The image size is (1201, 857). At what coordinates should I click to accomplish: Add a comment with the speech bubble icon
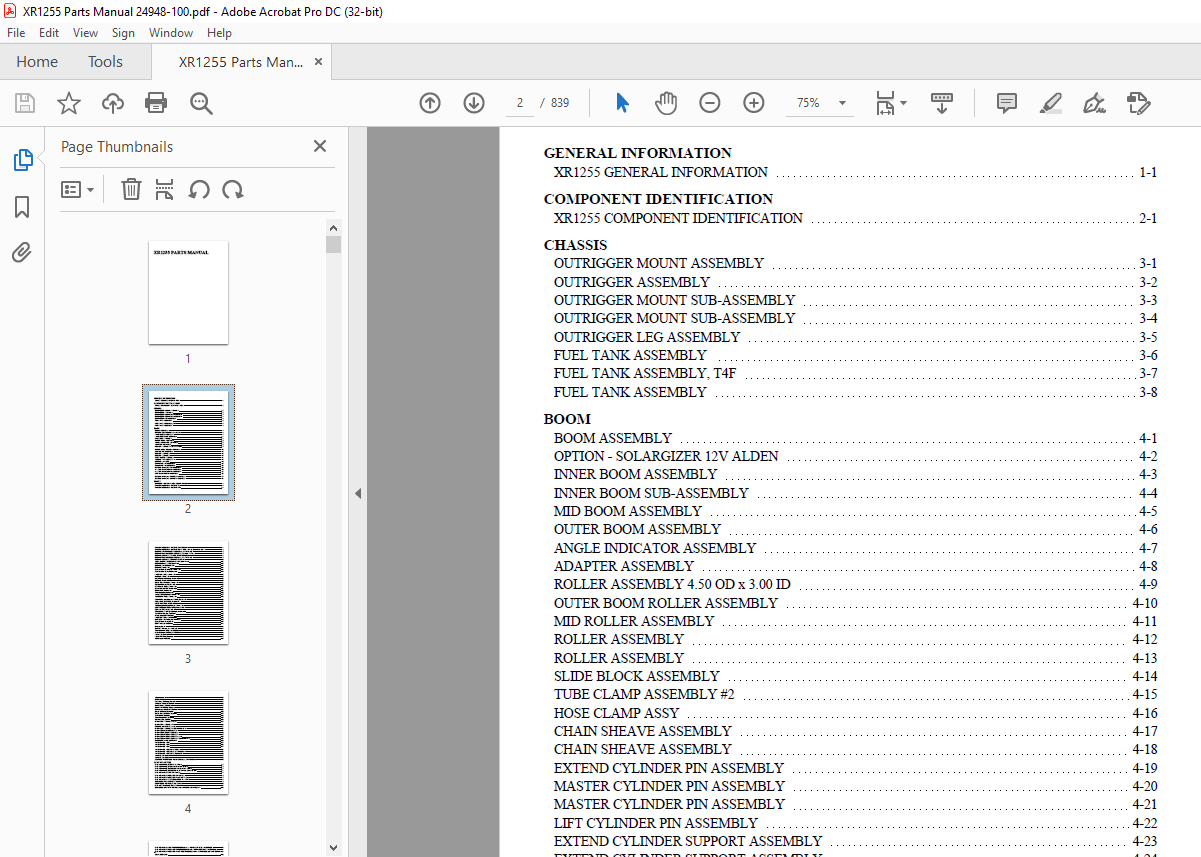point(1007,103)
